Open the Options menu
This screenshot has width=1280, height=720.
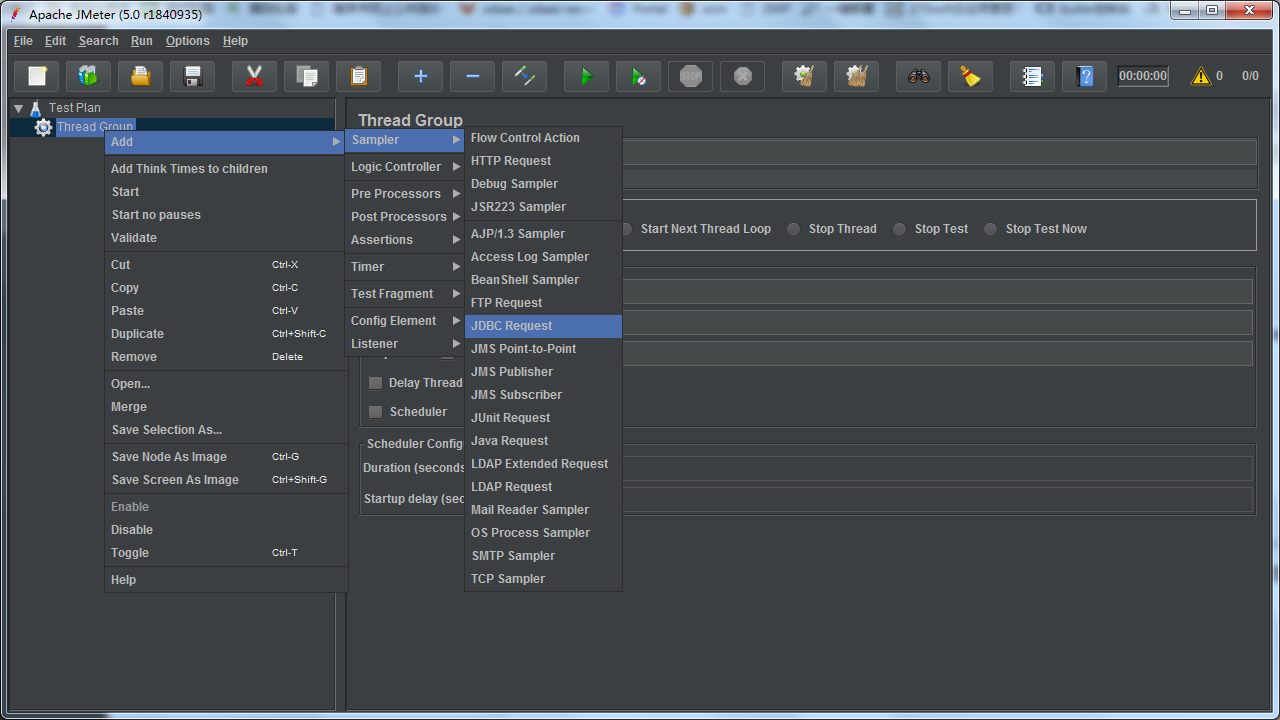pos(188,41)
